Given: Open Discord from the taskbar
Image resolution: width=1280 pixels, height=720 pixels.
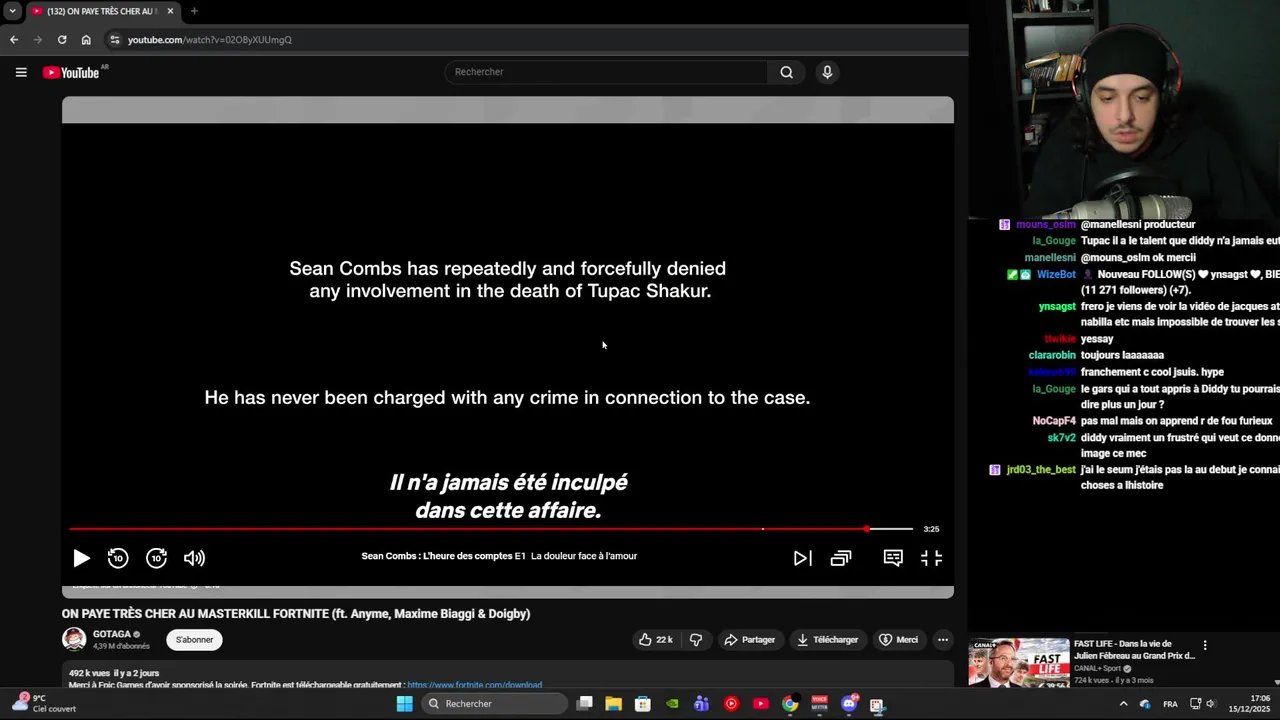Looking at the screenshot, I should (x=849, y=704).
